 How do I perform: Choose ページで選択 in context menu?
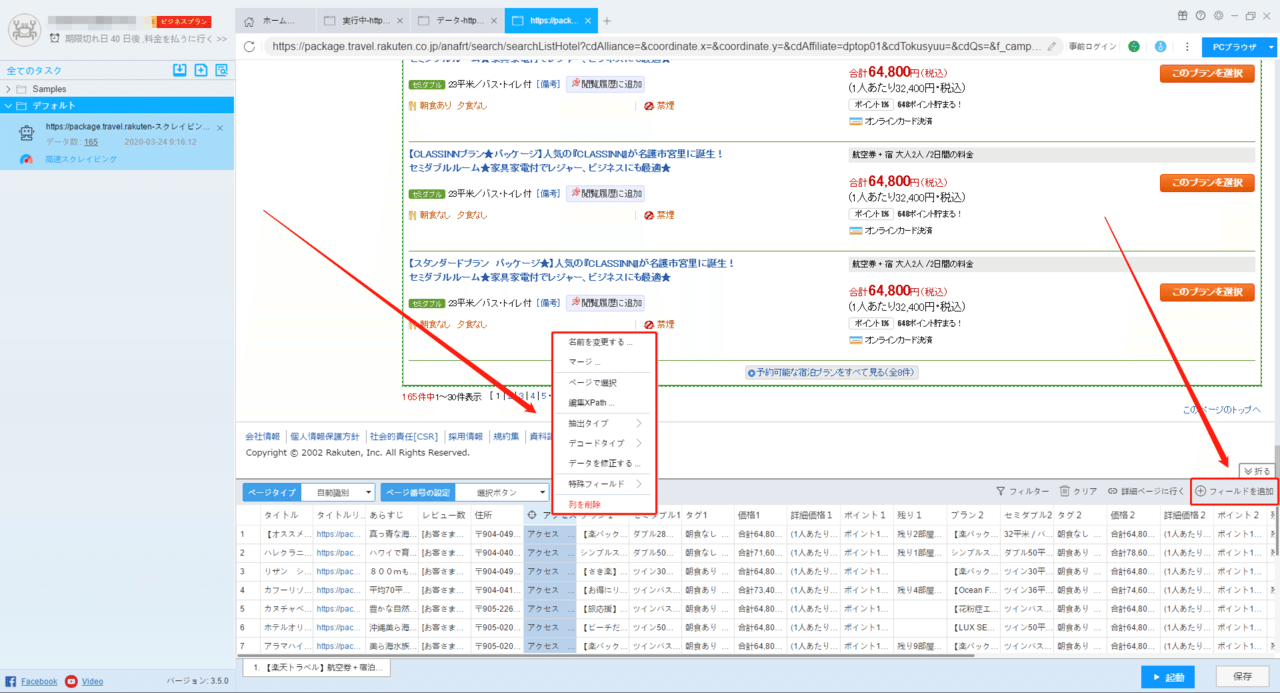pos(593,383)
